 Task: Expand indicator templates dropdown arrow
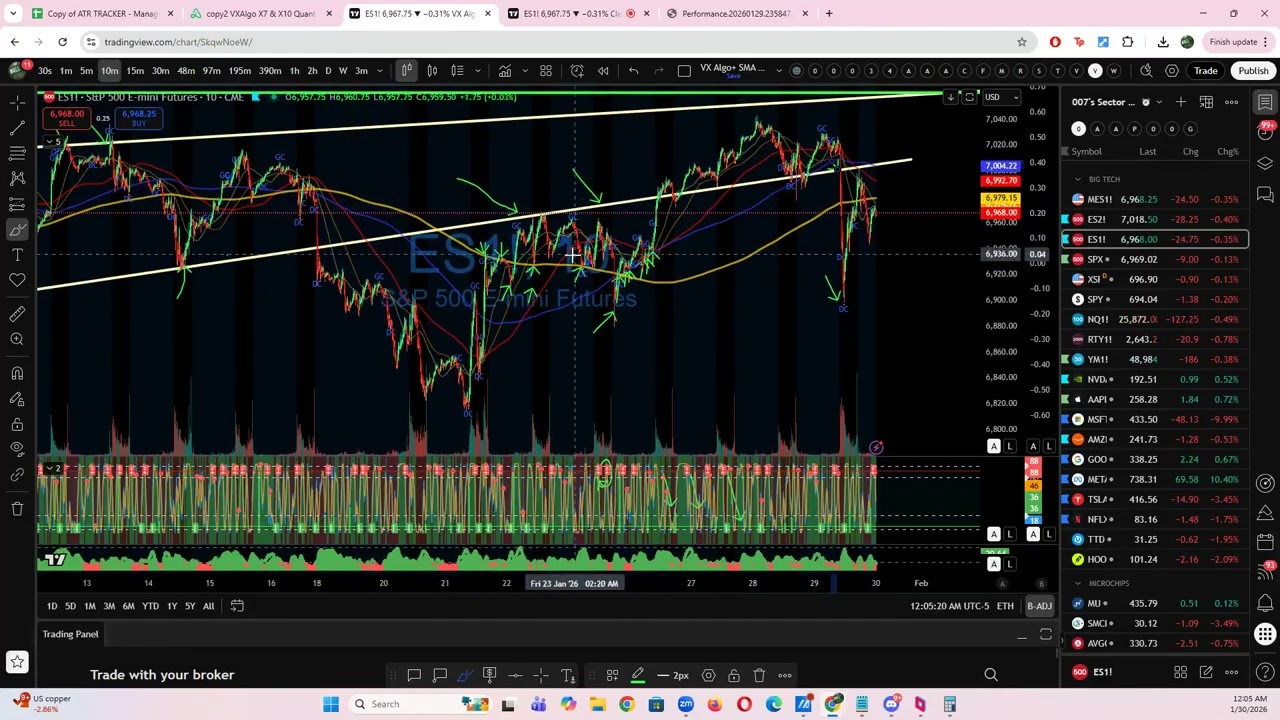[x=525, y=71]
